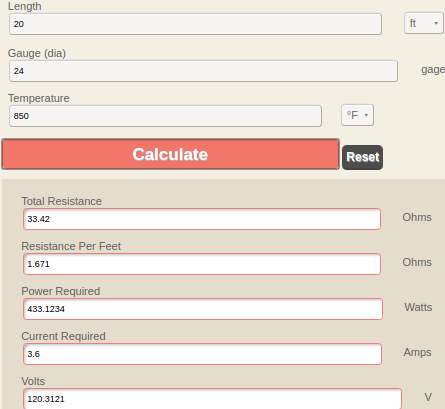Click the Watts unit label

coord(418,307)
